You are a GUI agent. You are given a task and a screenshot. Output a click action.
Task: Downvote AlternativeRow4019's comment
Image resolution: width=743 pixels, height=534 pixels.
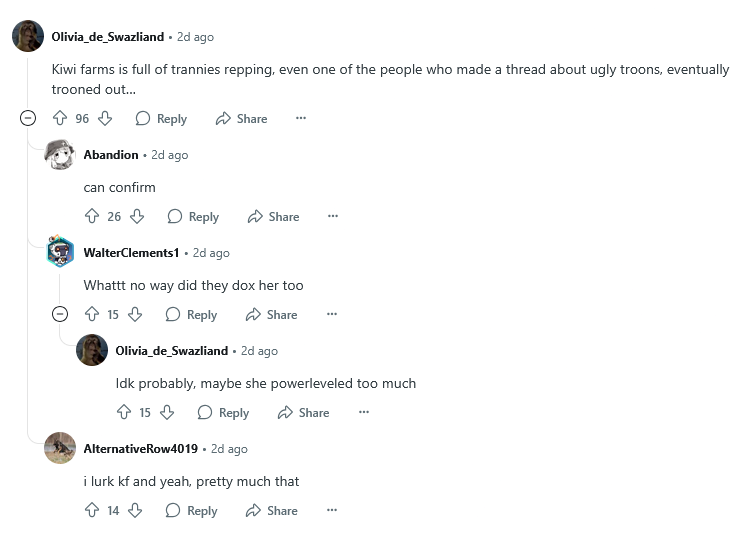click(x=136, y=510)
